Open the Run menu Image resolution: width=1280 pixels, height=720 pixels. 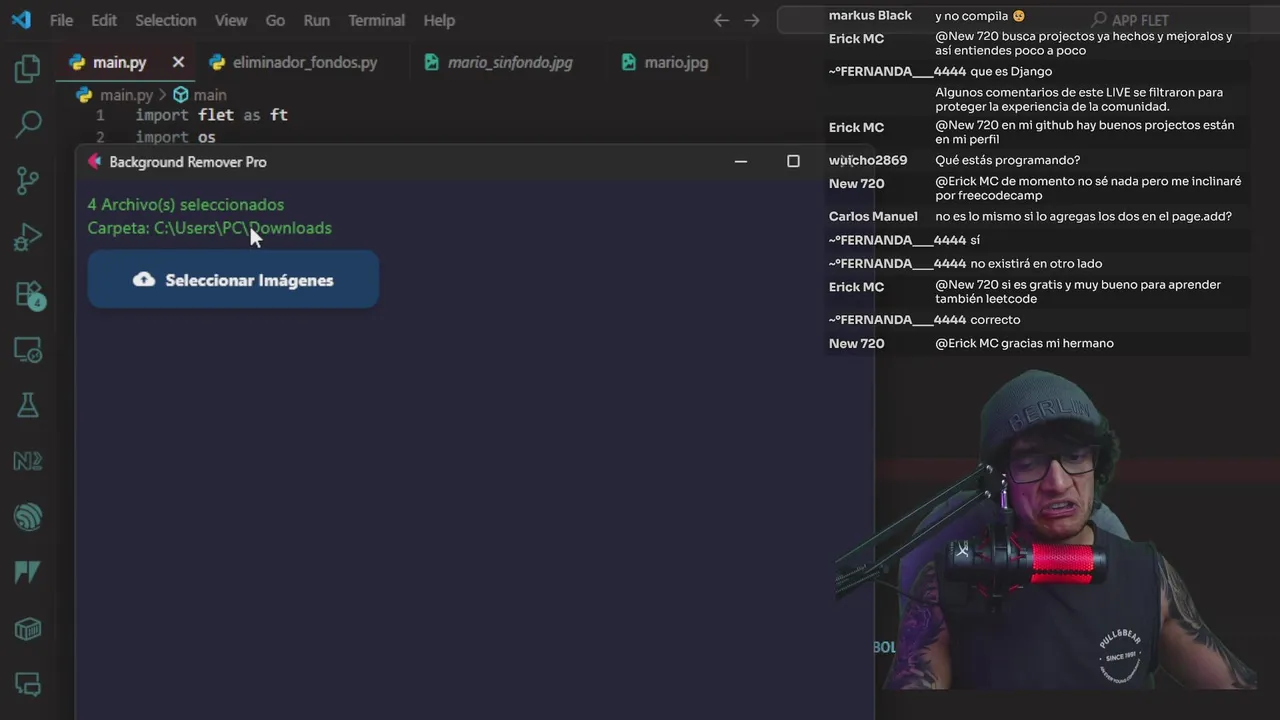pos(317,20)
